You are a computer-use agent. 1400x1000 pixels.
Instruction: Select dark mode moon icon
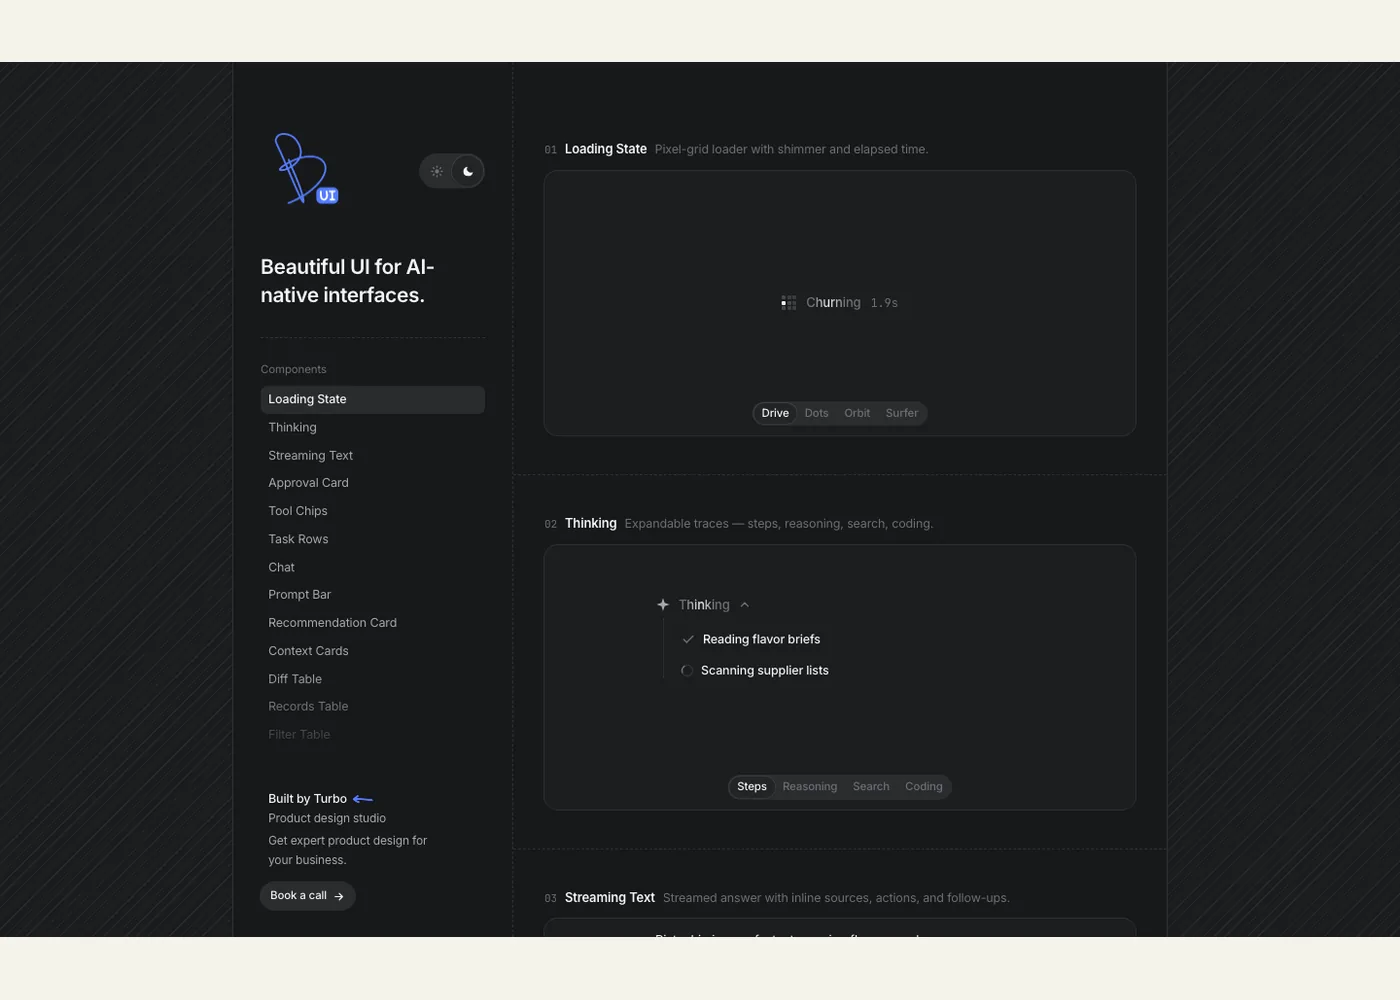[467, 172]
